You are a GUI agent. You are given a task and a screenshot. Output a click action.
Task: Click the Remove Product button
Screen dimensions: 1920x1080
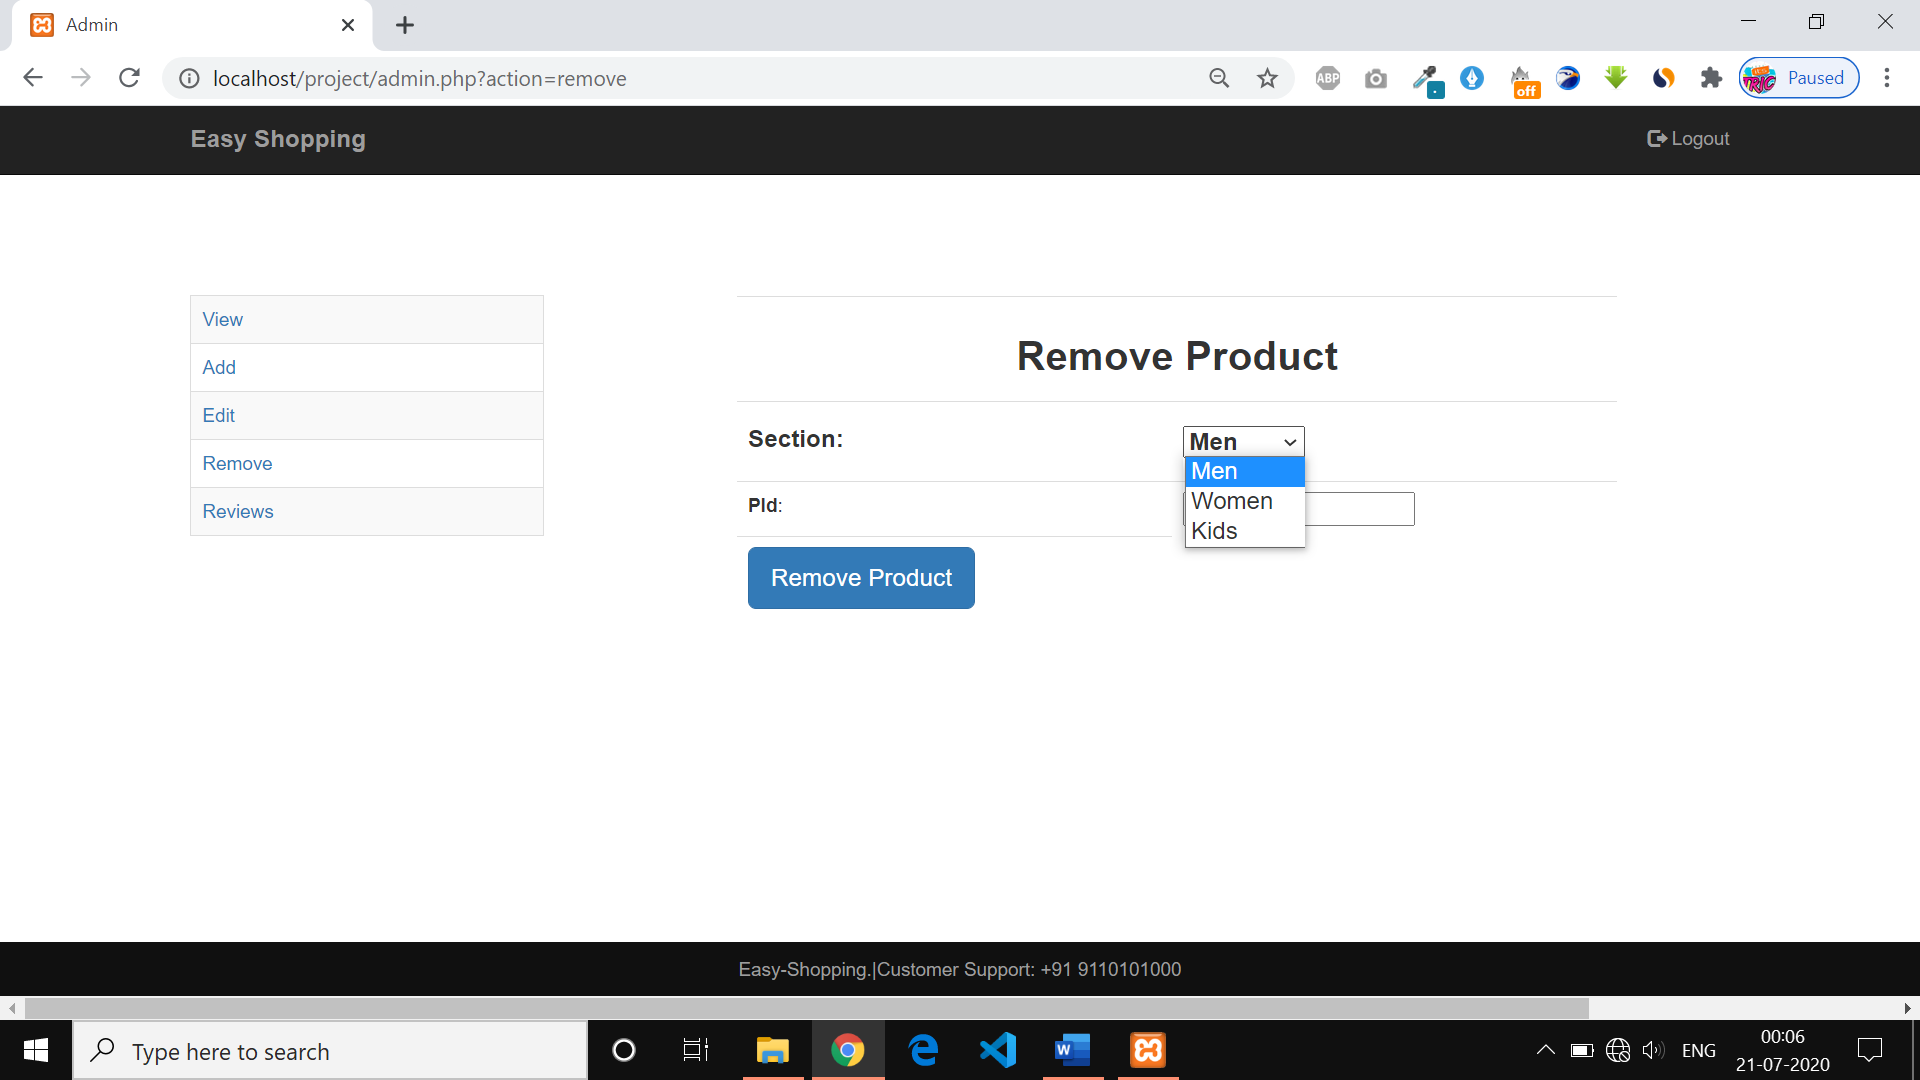pyautogui.click(x=861, y=577)
